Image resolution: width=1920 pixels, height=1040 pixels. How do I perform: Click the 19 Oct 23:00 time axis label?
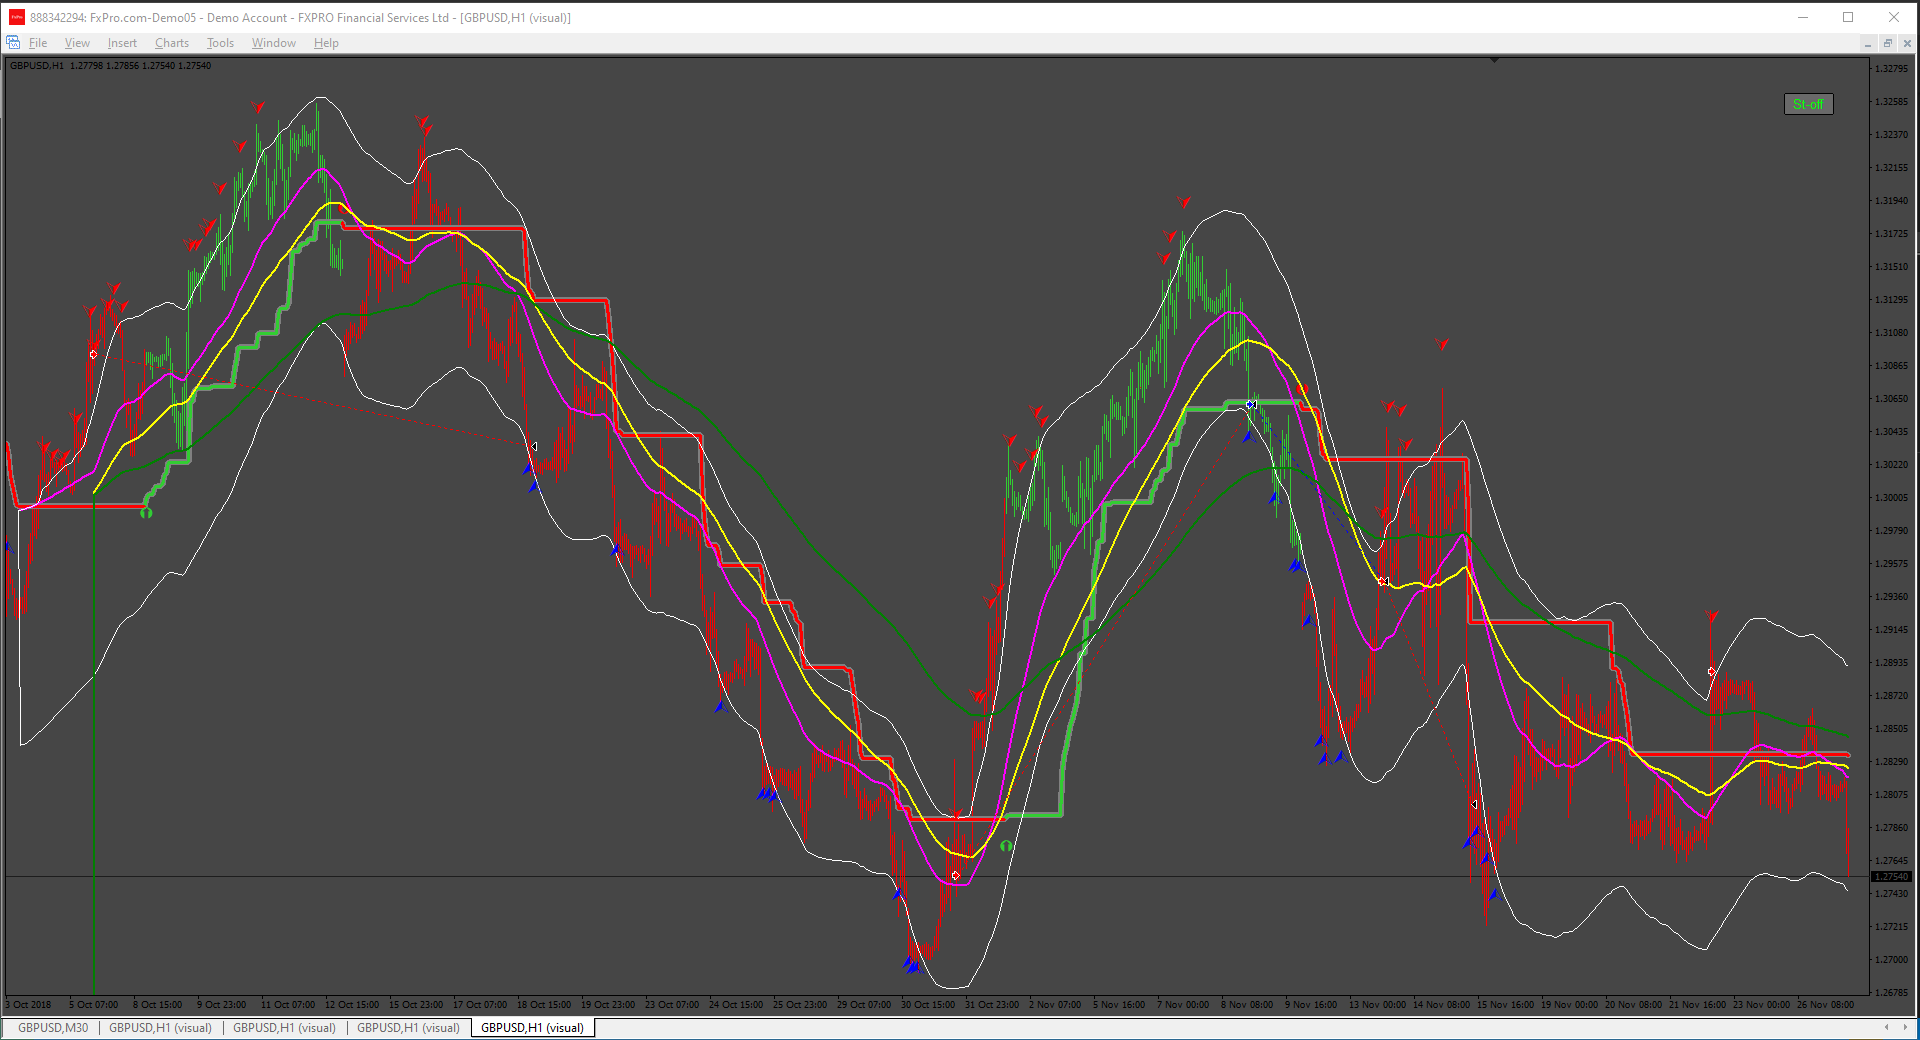pyautogui.click(x=607, y=1004)
